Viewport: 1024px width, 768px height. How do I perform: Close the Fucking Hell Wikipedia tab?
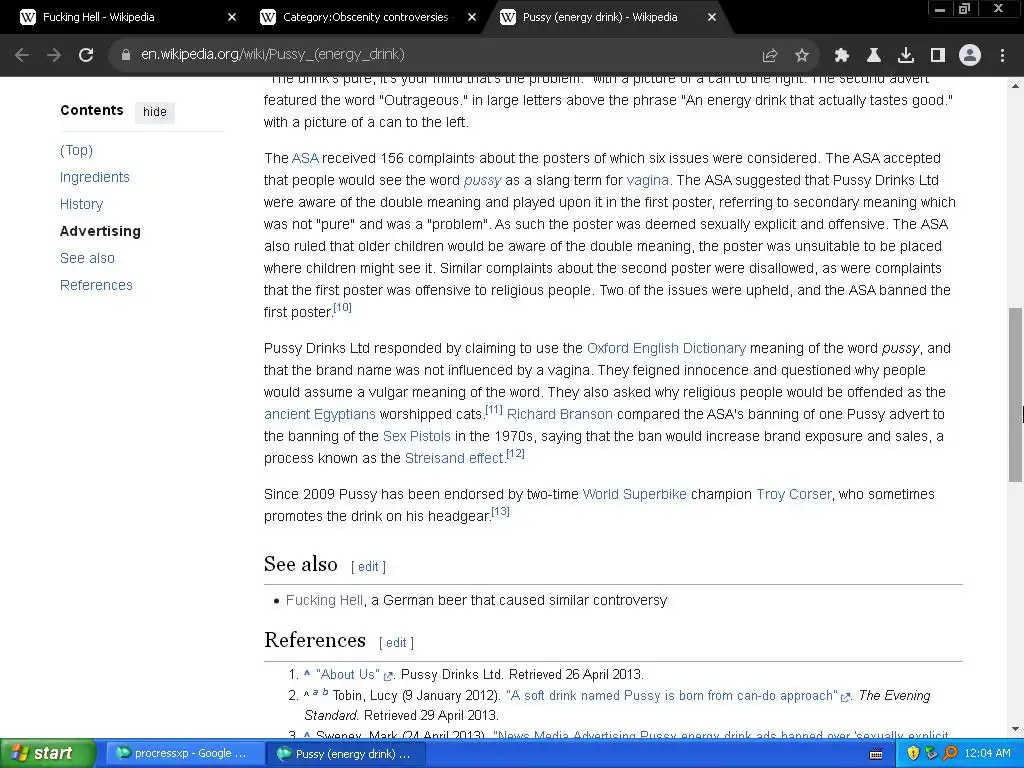(232, 17)
